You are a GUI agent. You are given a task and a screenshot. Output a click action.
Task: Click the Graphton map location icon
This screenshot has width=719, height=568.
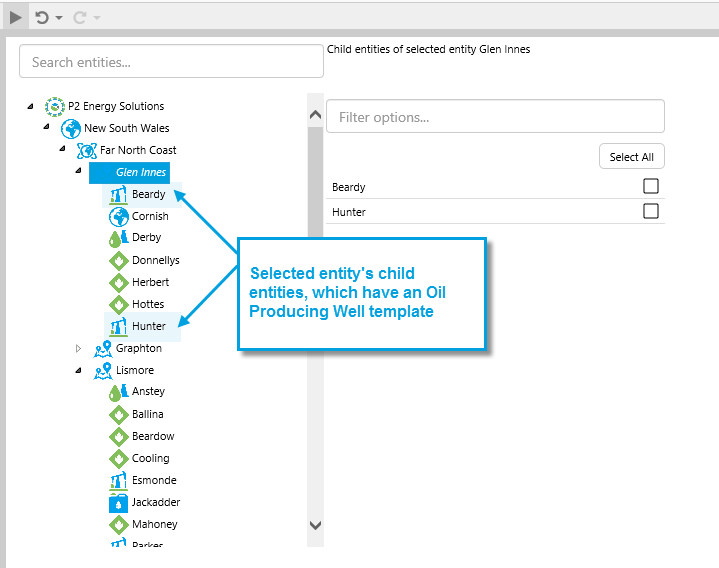tap(103, 349)
